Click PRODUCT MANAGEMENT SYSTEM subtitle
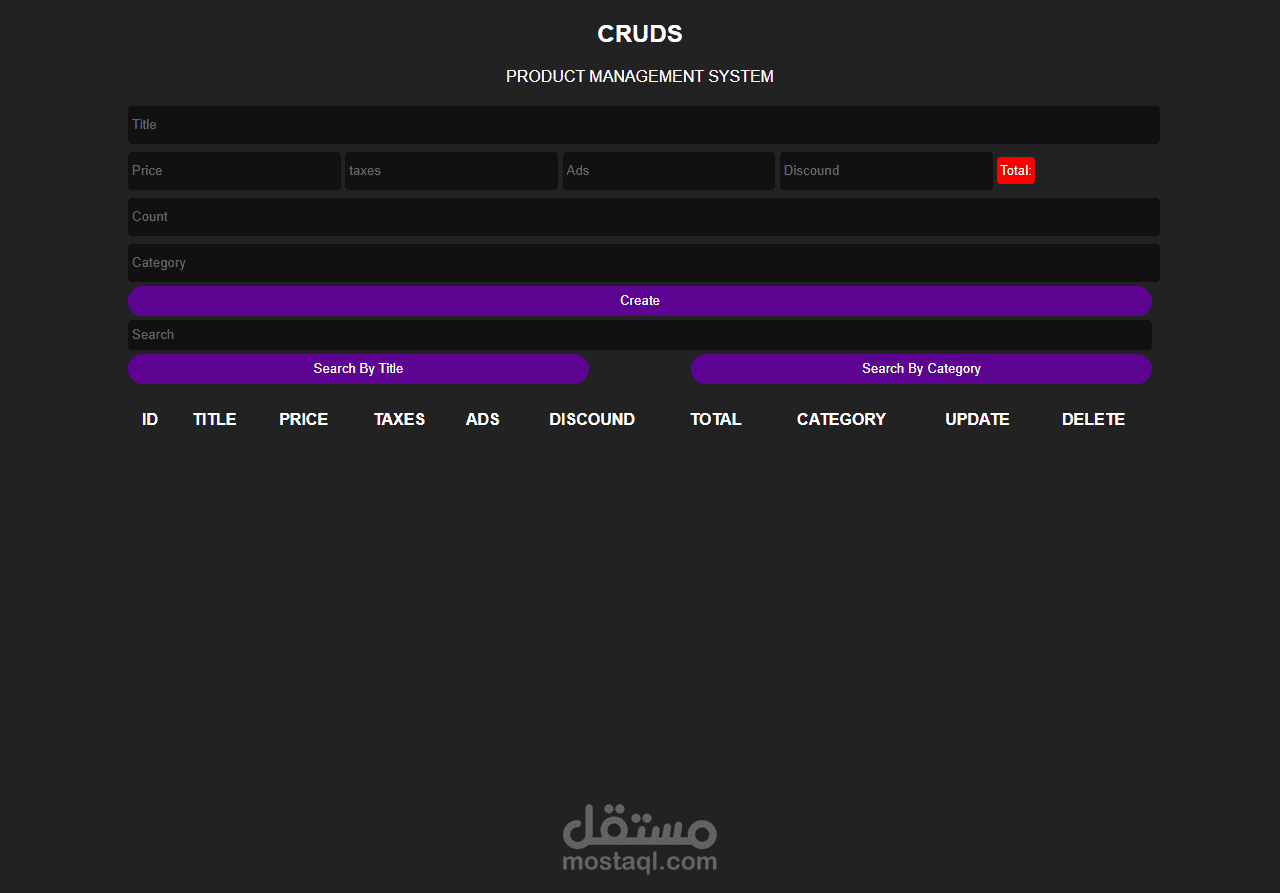1280x893 pixels. point(640,77)
